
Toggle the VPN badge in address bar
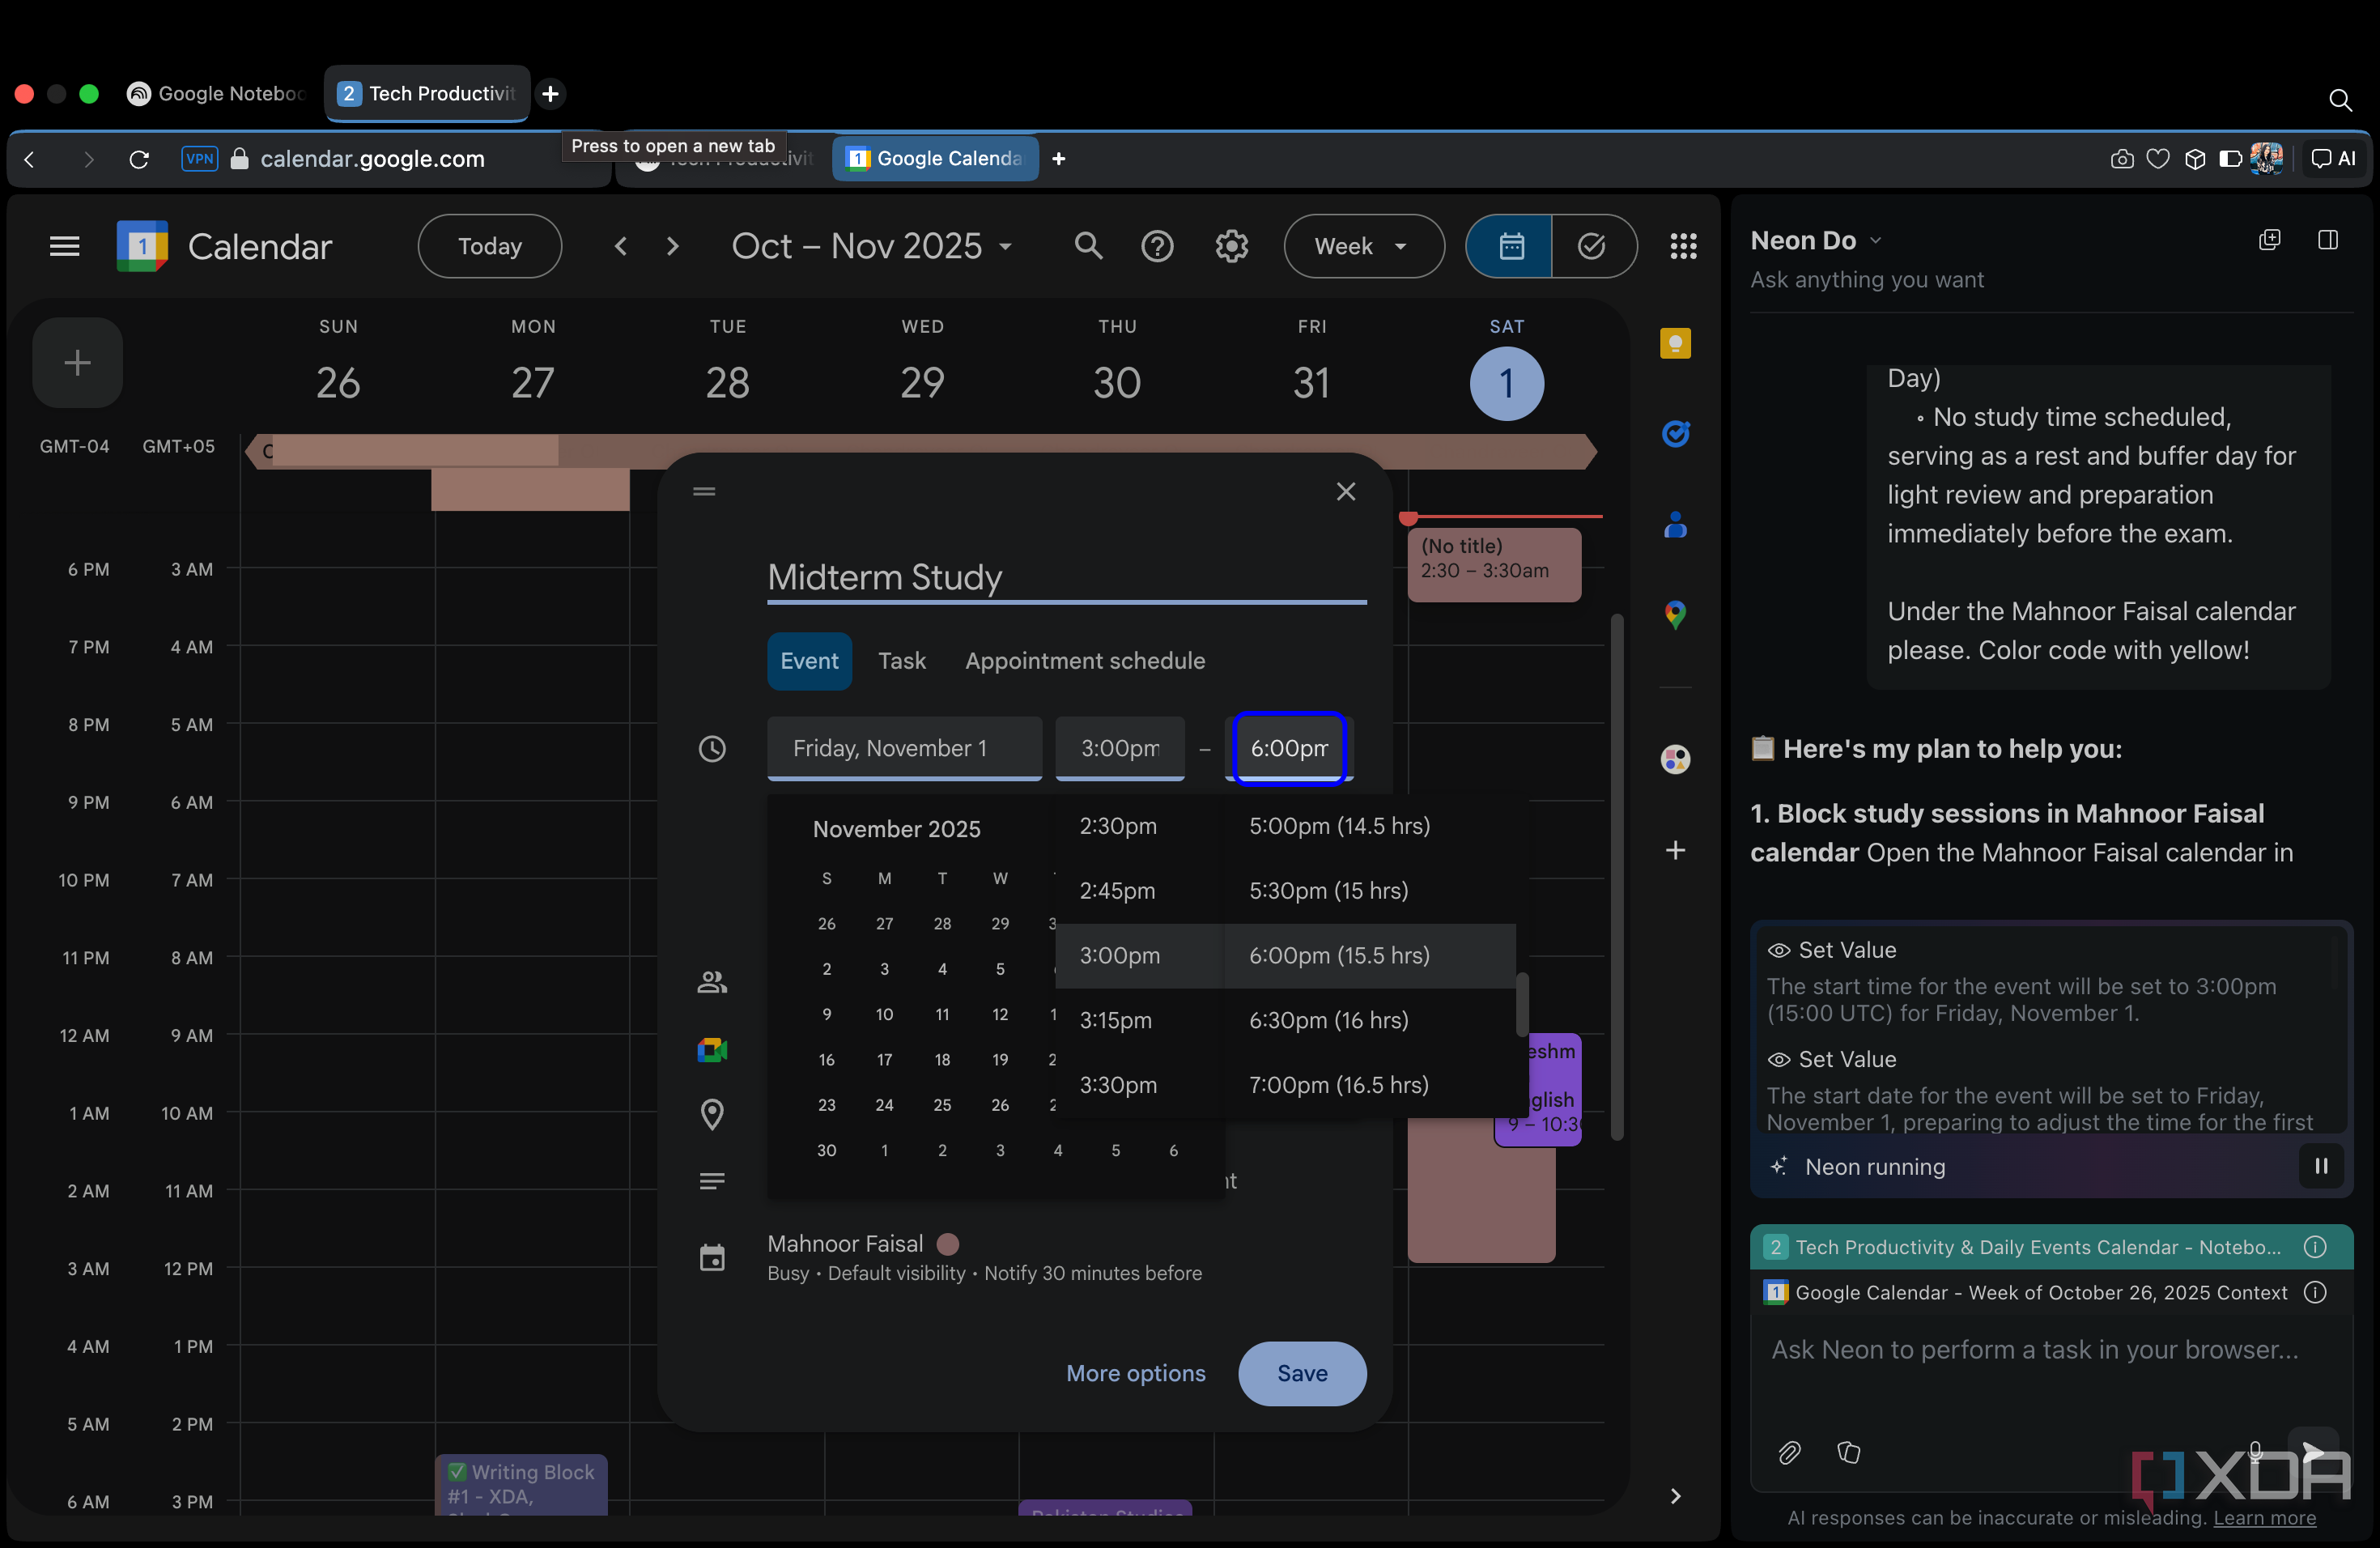[x=199, y=159]
